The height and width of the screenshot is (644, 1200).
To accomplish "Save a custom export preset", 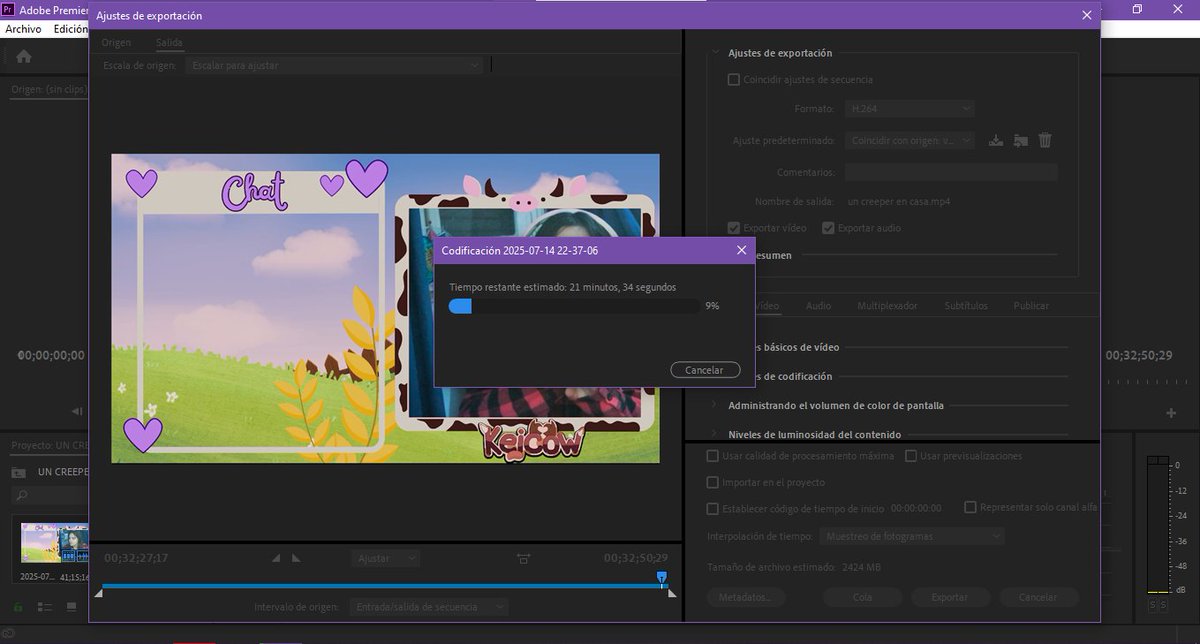I will (x=995, y=140).
